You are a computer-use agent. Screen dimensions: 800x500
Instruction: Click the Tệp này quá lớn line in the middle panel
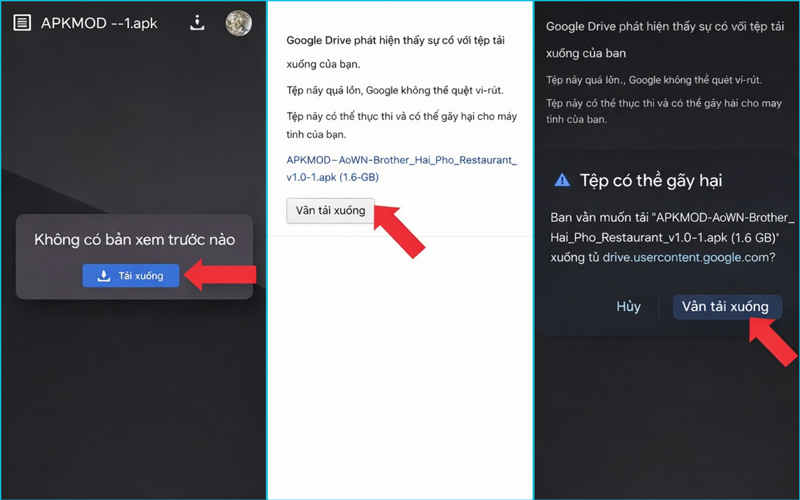pyautogui.click(x=398, y=90)
